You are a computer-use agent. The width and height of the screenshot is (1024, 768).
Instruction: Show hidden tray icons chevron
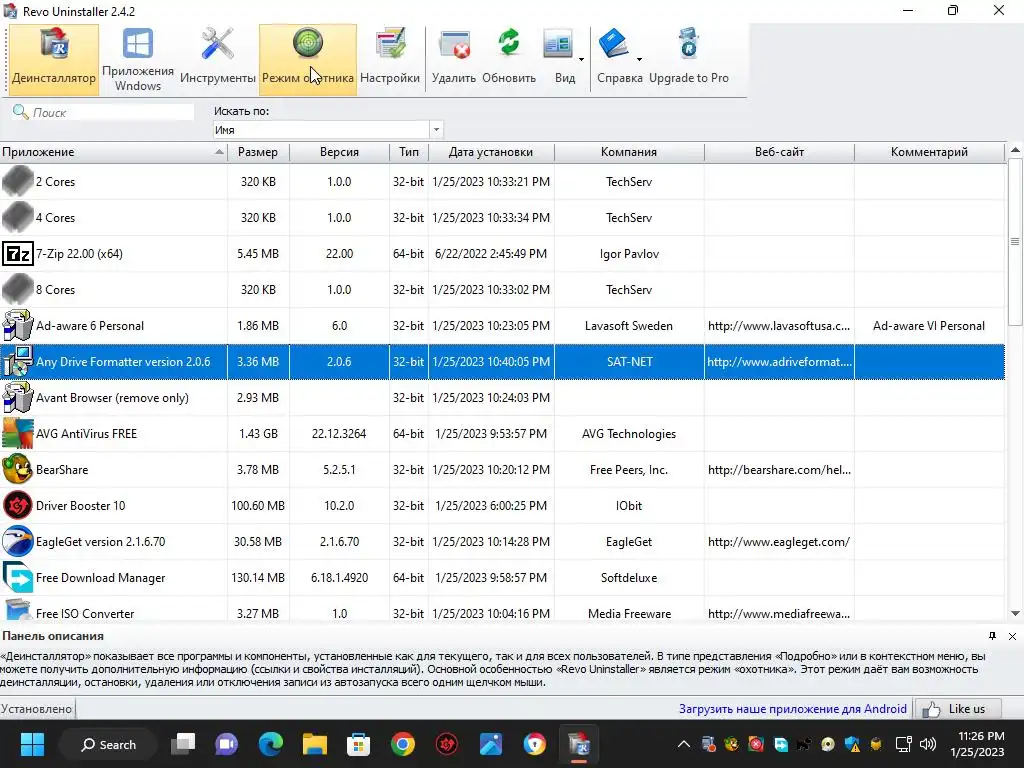684,744
